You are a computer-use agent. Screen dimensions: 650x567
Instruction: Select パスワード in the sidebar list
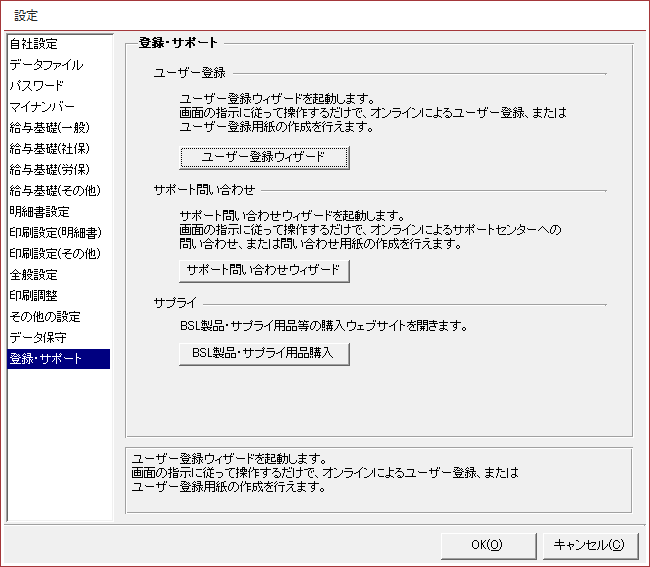(37, 86)
